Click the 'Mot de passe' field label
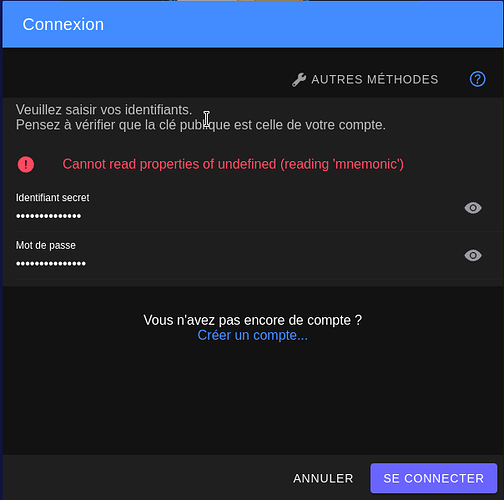Viewport: 504px width, 500px height. click(x=46, y=245)
